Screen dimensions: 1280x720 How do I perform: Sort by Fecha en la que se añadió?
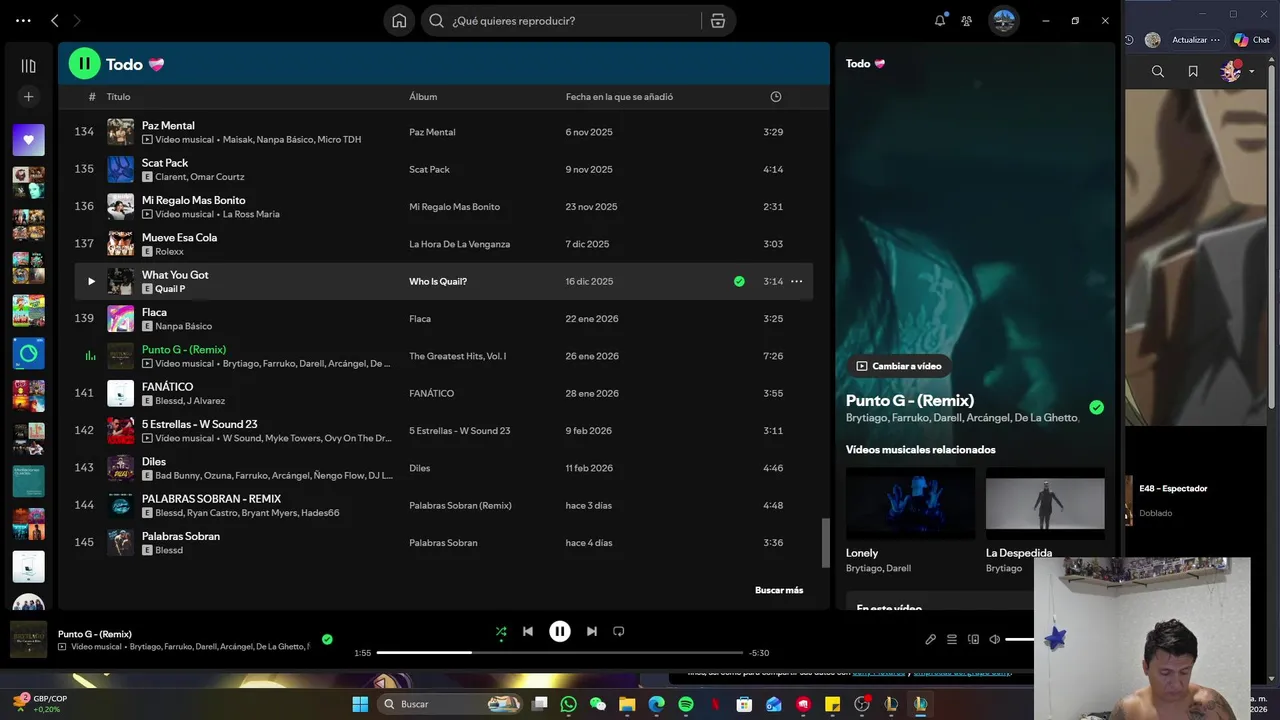(619, 97)
